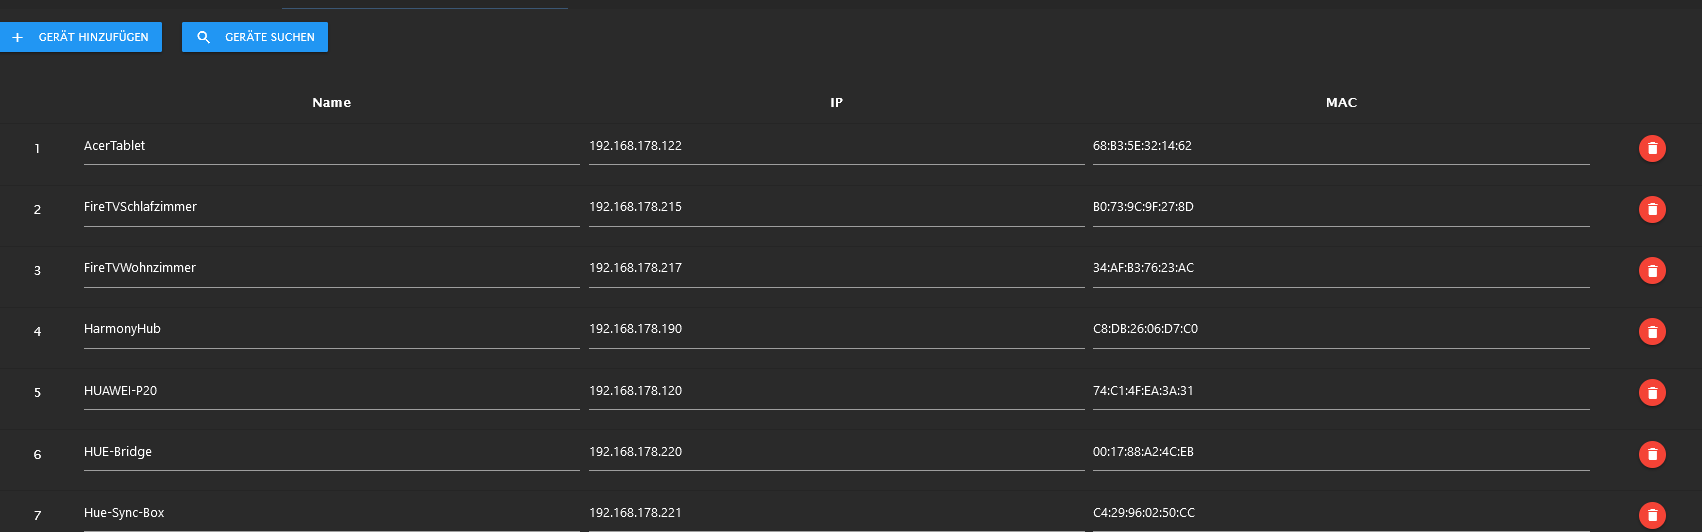Delete the HUE-Bridge entry
Image resolution: width=1702 pixels, height=532 pixels.
click(x=1652, y=454)
